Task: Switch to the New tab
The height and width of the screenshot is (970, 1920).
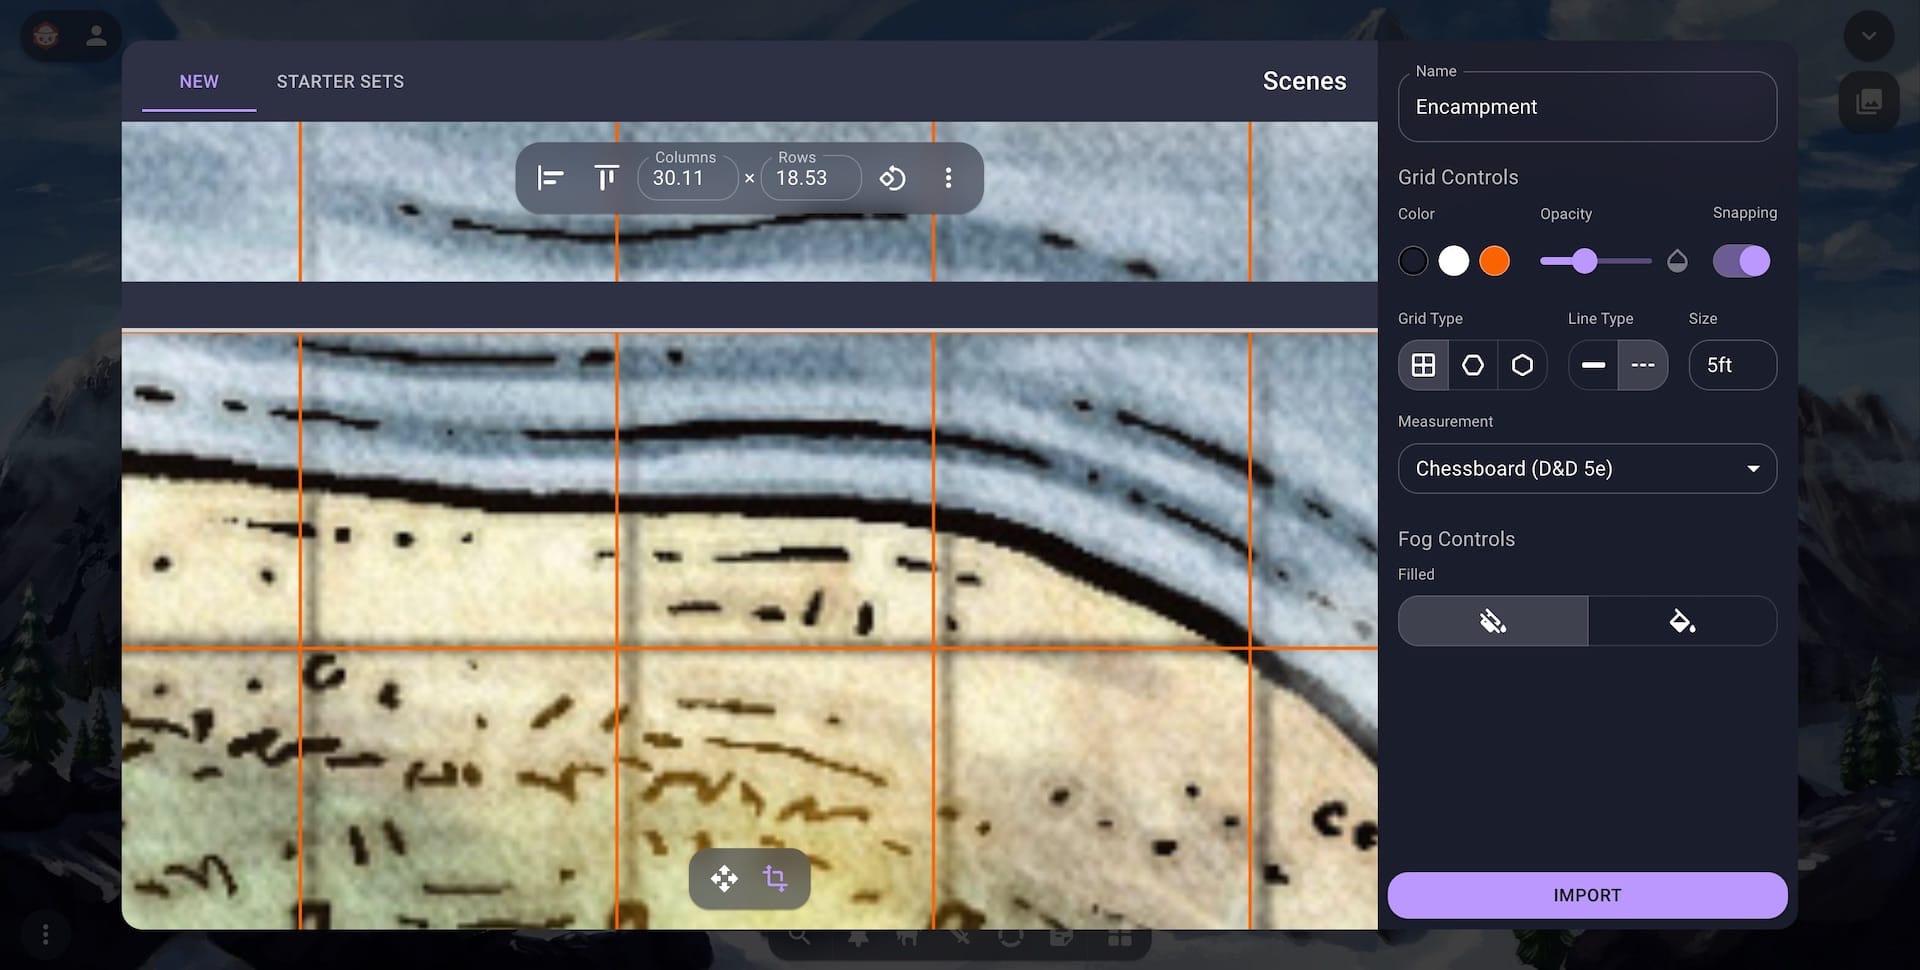Action: point(199,82)
